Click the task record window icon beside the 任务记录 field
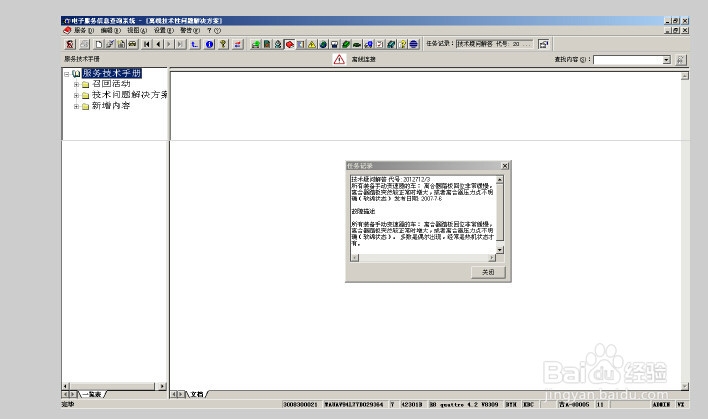This screenshot has width=708, height=419. 544,44
